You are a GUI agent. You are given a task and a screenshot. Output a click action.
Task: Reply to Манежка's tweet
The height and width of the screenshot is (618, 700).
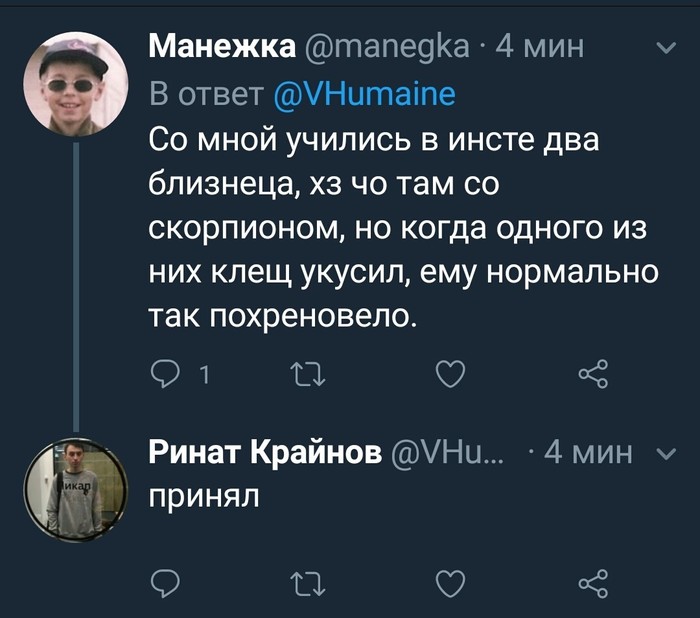[163, 376]
